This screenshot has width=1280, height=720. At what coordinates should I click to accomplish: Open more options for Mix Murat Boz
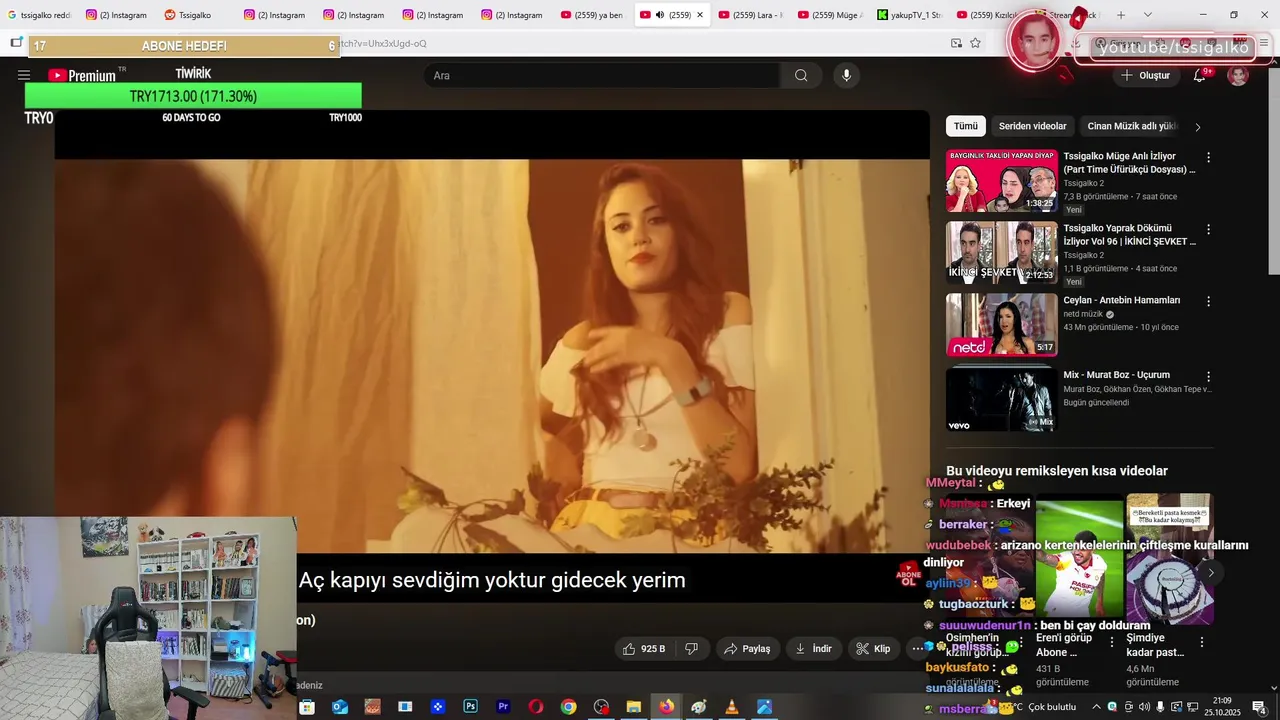(1208, 376)
